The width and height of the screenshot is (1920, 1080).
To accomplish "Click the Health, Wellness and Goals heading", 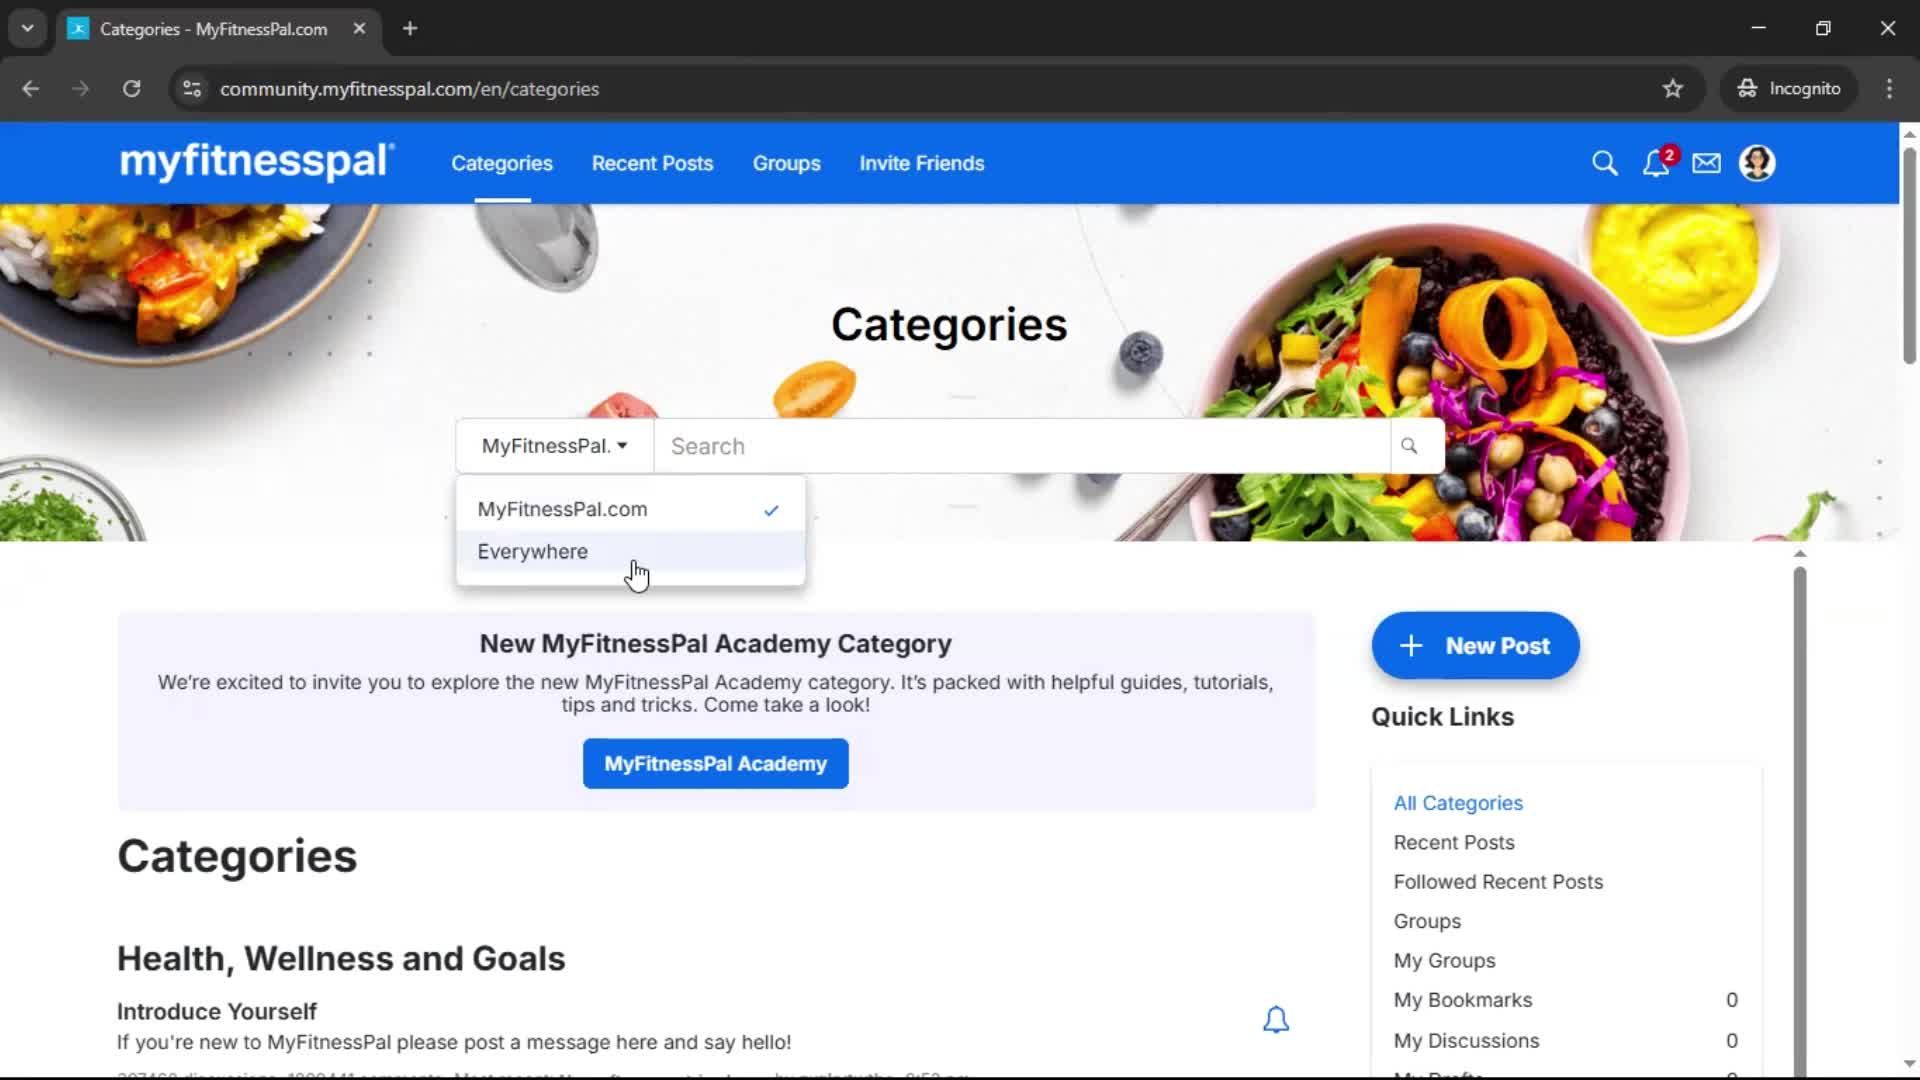I will coord(341,958).
